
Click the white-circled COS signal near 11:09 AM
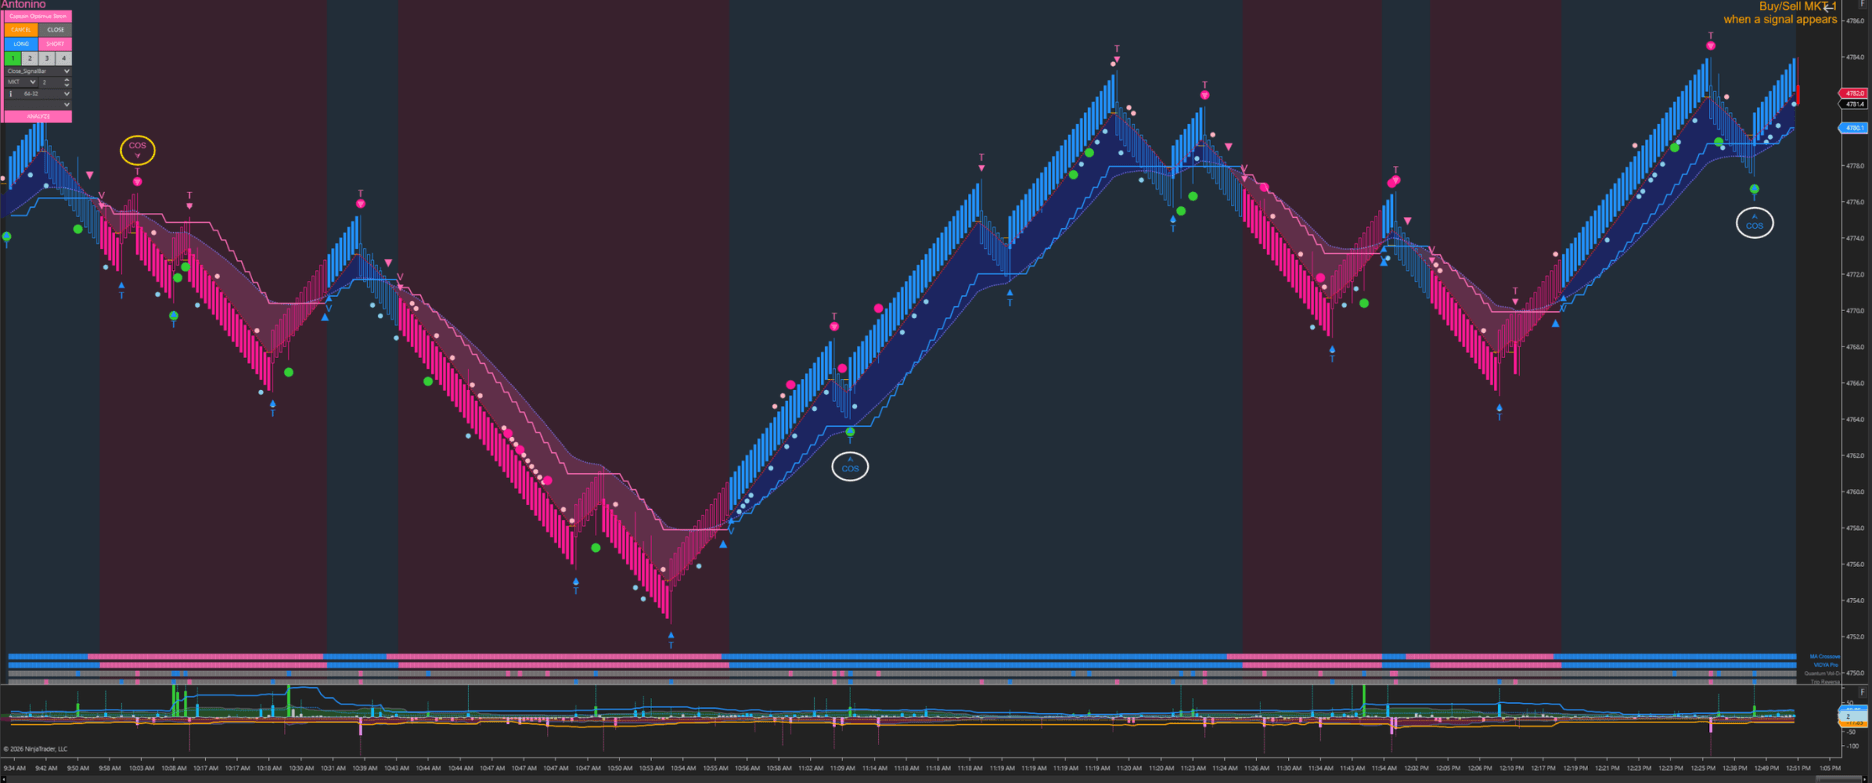click(850, 467)
